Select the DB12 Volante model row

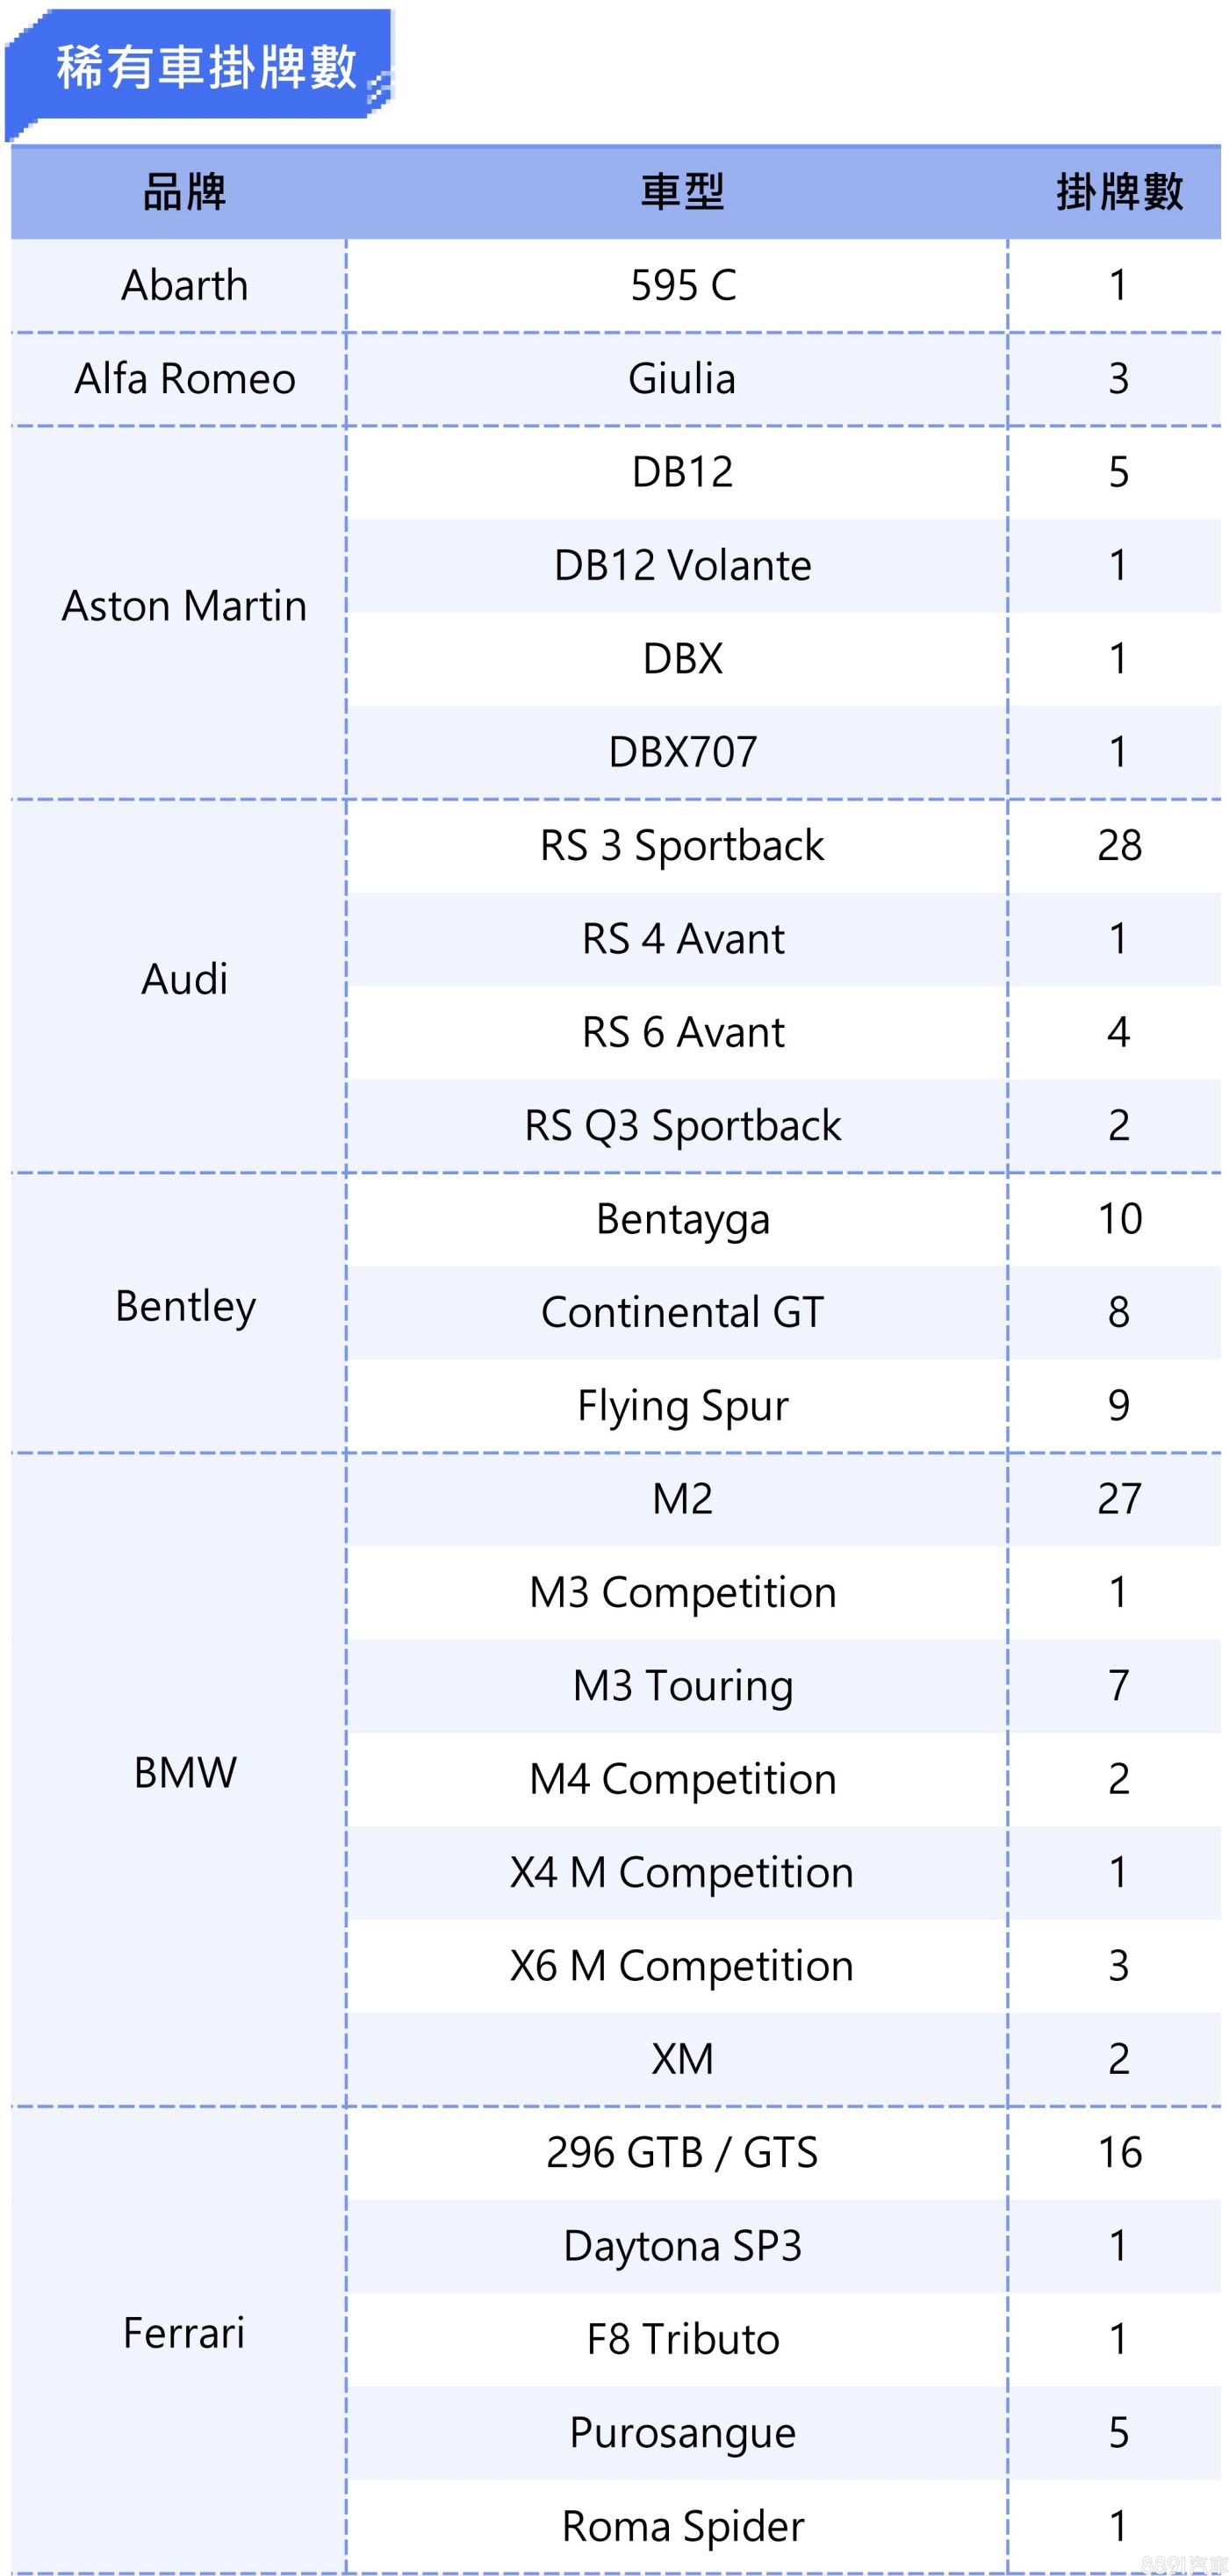click(x=682, y=566)
